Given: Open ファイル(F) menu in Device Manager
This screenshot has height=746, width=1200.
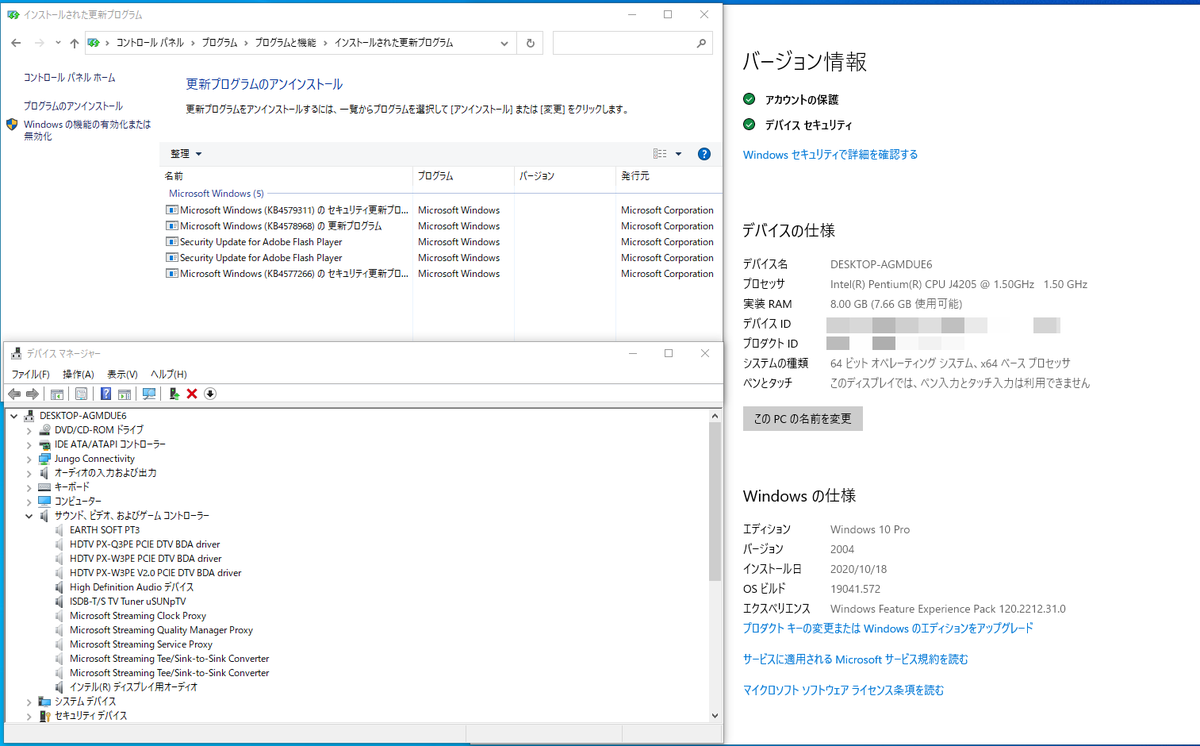Looking at the screenshot, I should click(30, 374).
